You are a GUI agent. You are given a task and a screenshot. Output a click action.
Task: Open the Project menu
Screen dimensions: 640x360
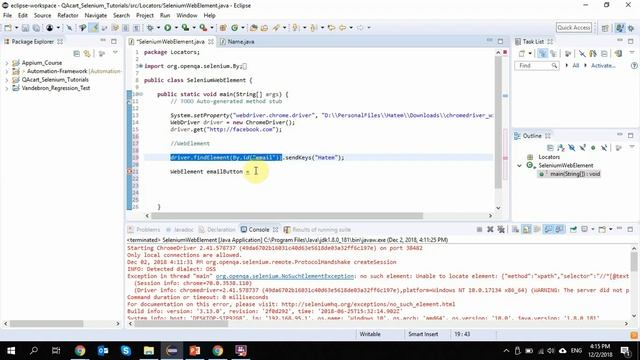pyautogui.click(x=145, y=16)
